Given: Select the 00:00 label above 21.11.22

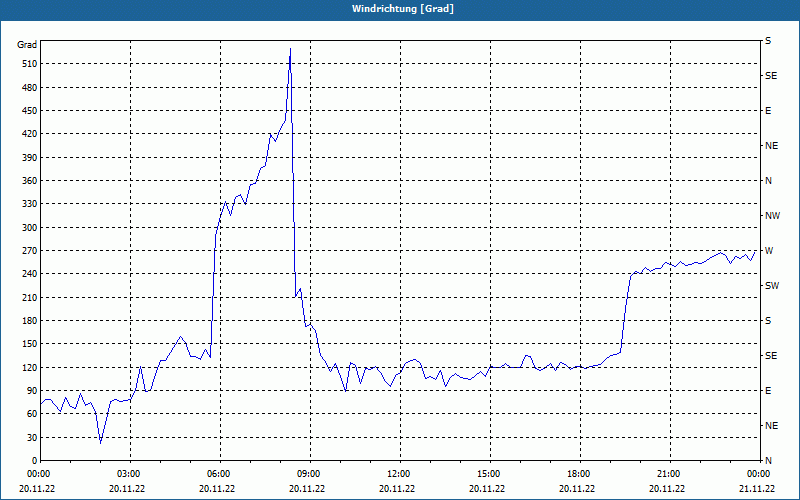Looking at the screenshot, I should 759,473.
